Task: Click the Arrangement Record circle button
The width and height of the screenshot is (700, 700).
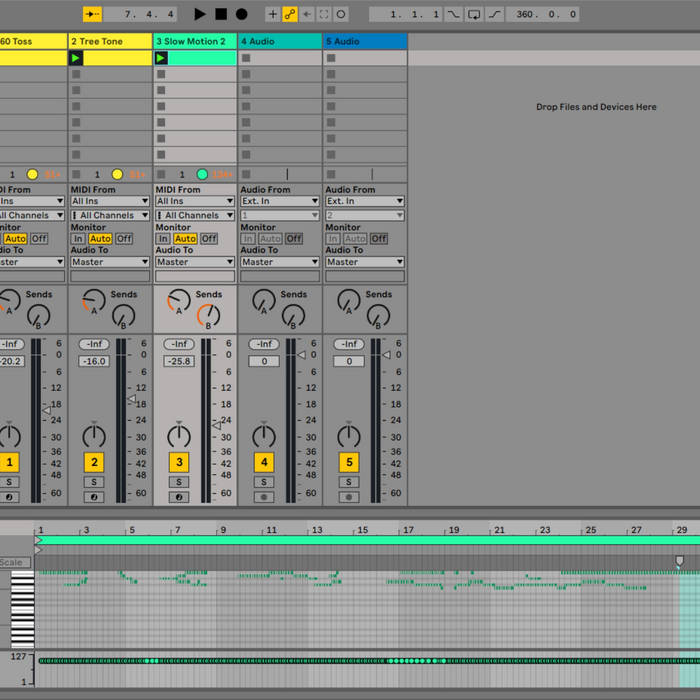Action: click(241, 14)
